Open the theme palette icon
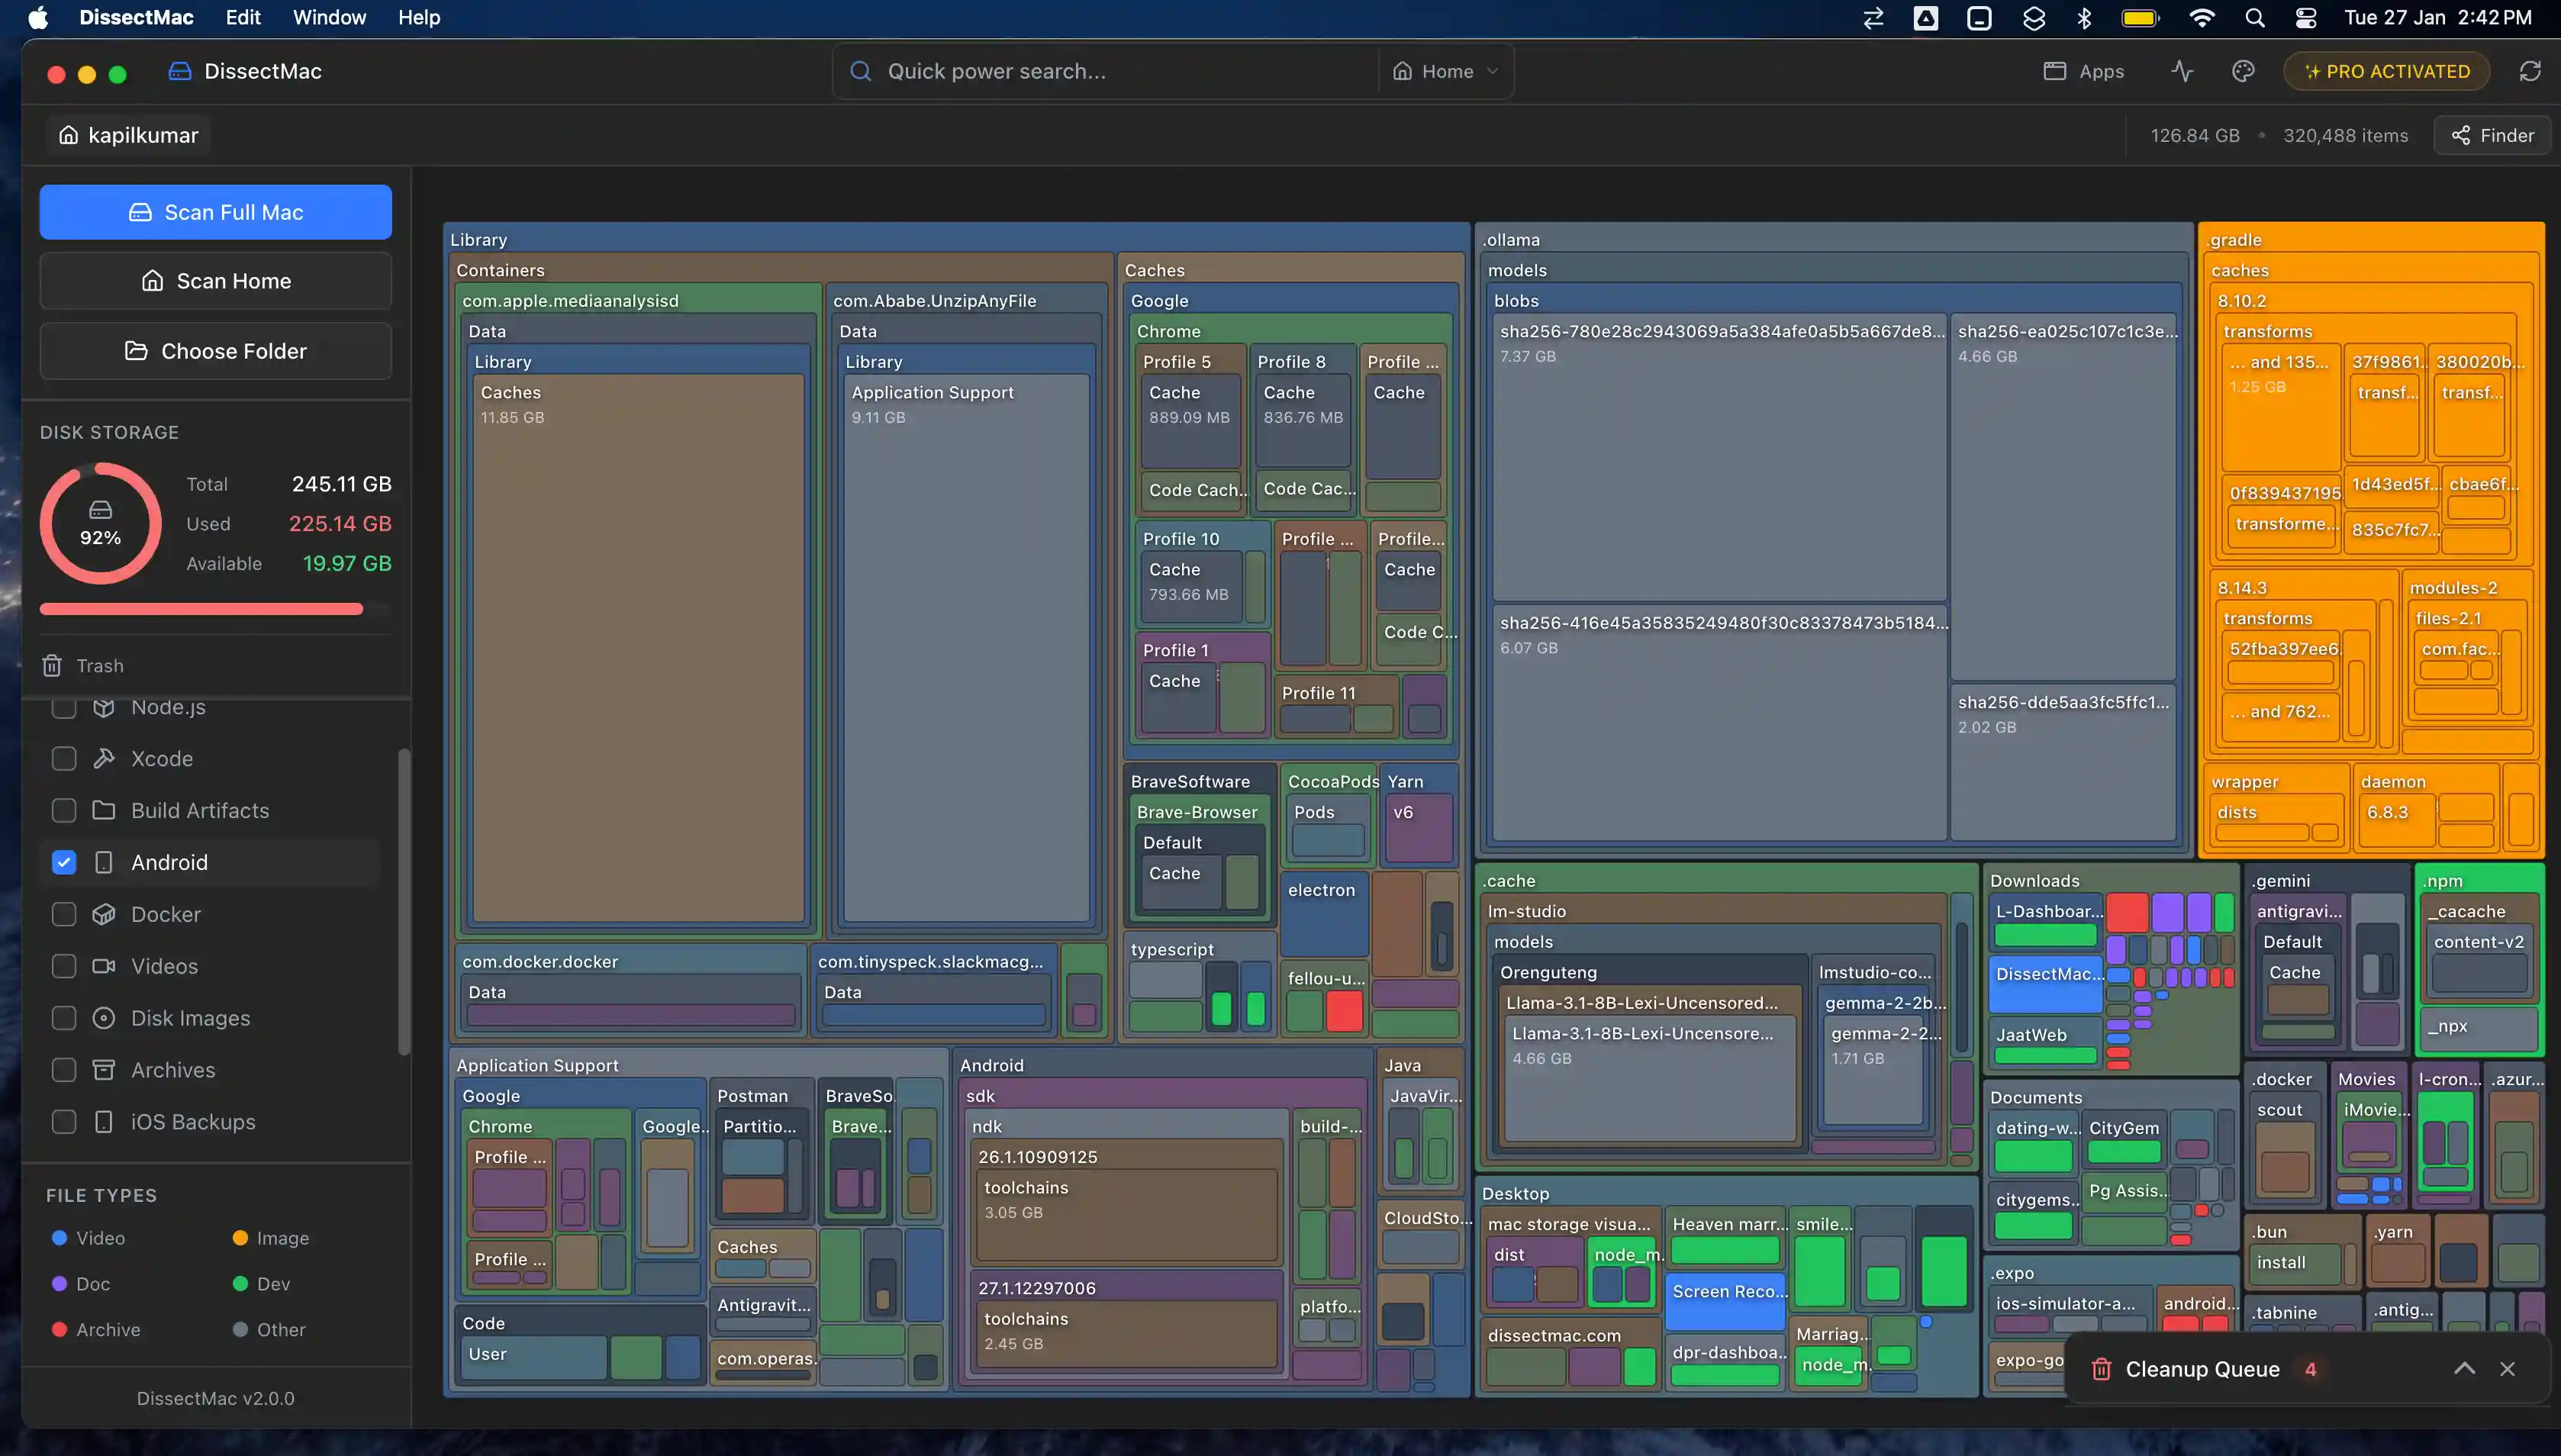2561x1456 pixels. pos(2243,71)
